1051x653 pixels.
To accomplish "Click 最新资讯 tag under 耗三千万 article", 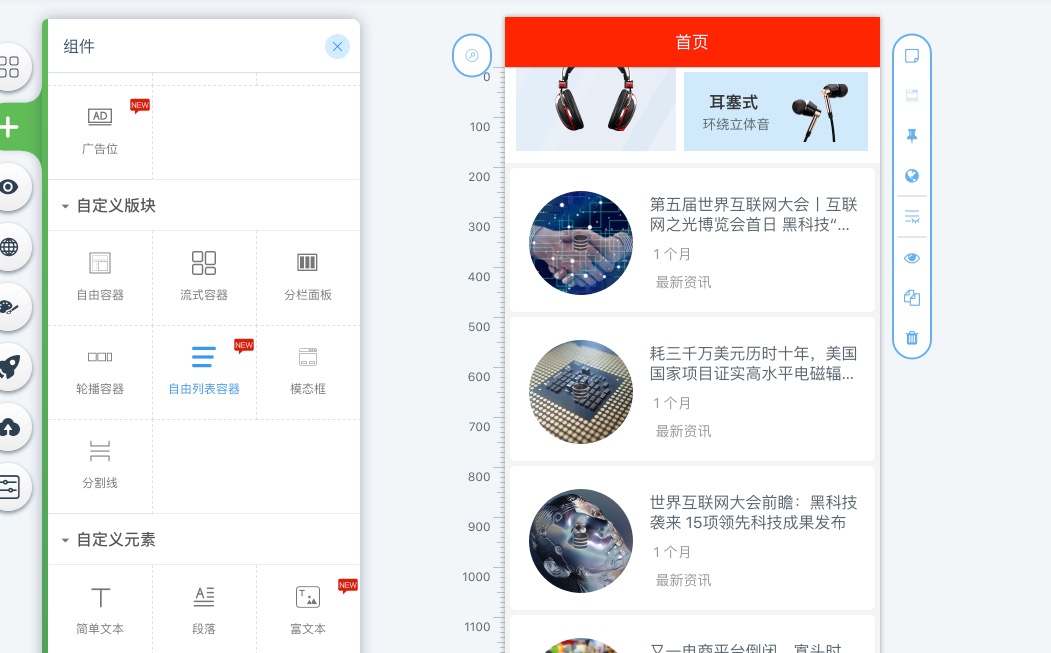I will pos(683,431).
